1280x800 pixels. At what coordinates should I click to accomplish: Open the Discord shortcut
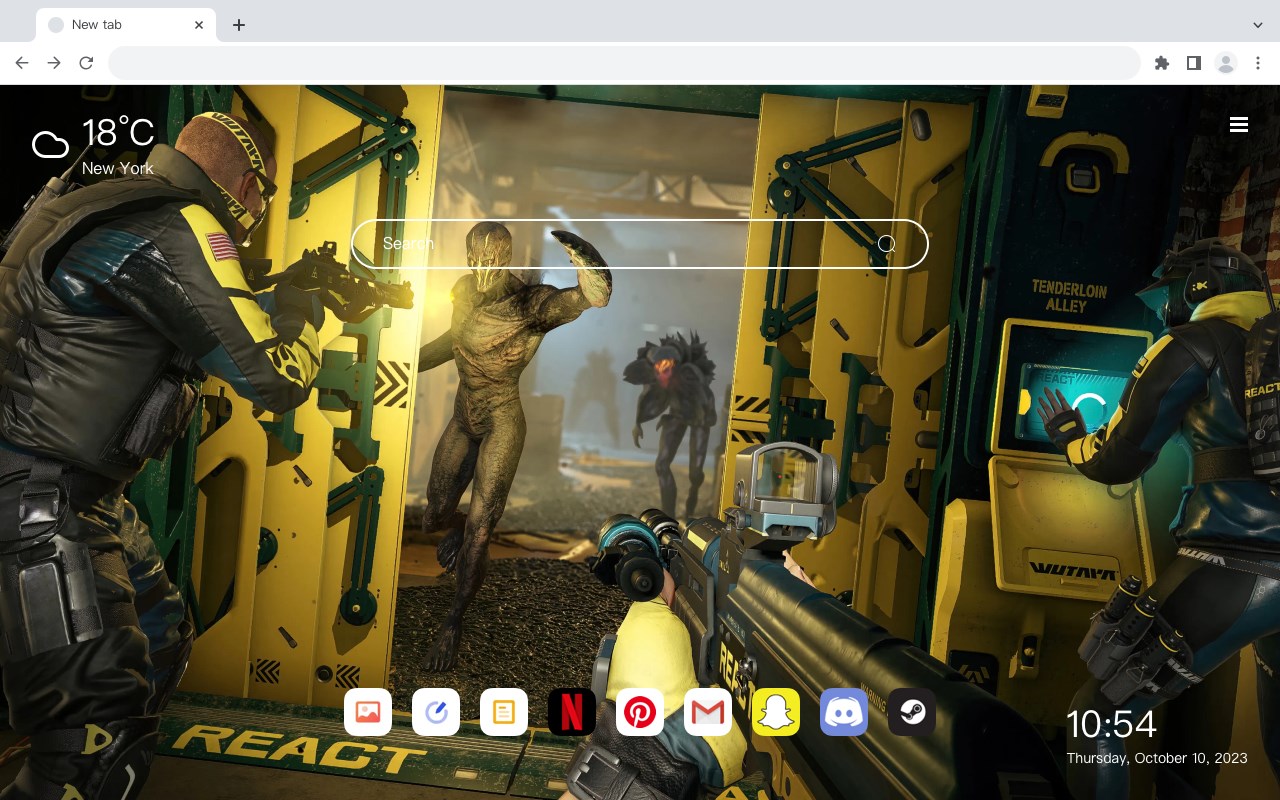click(844, 712)
